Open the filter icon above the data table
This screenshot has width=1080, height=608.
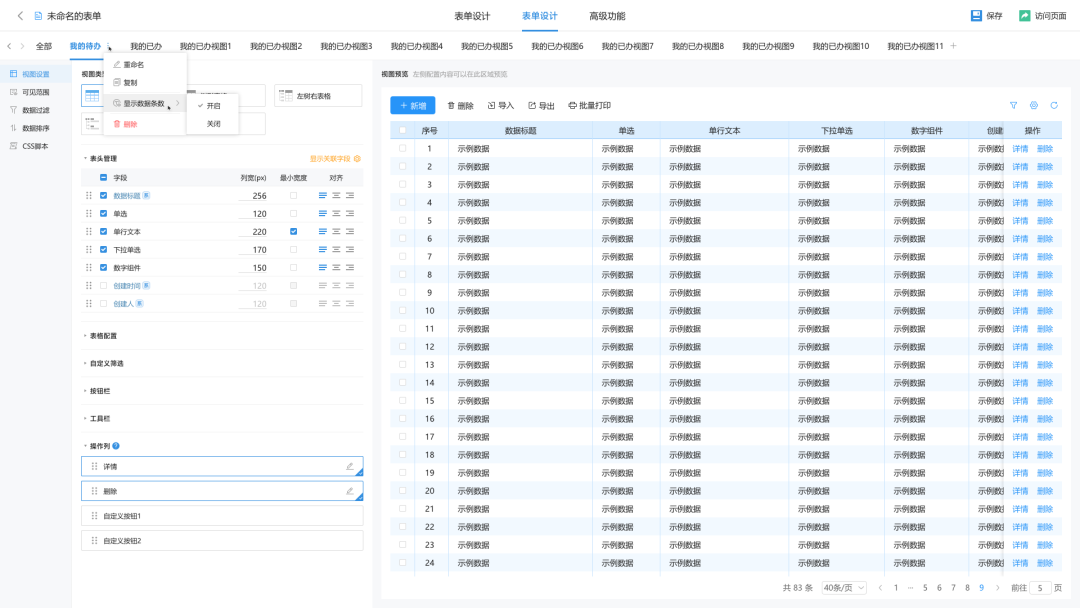click(x=1013, y=105)
